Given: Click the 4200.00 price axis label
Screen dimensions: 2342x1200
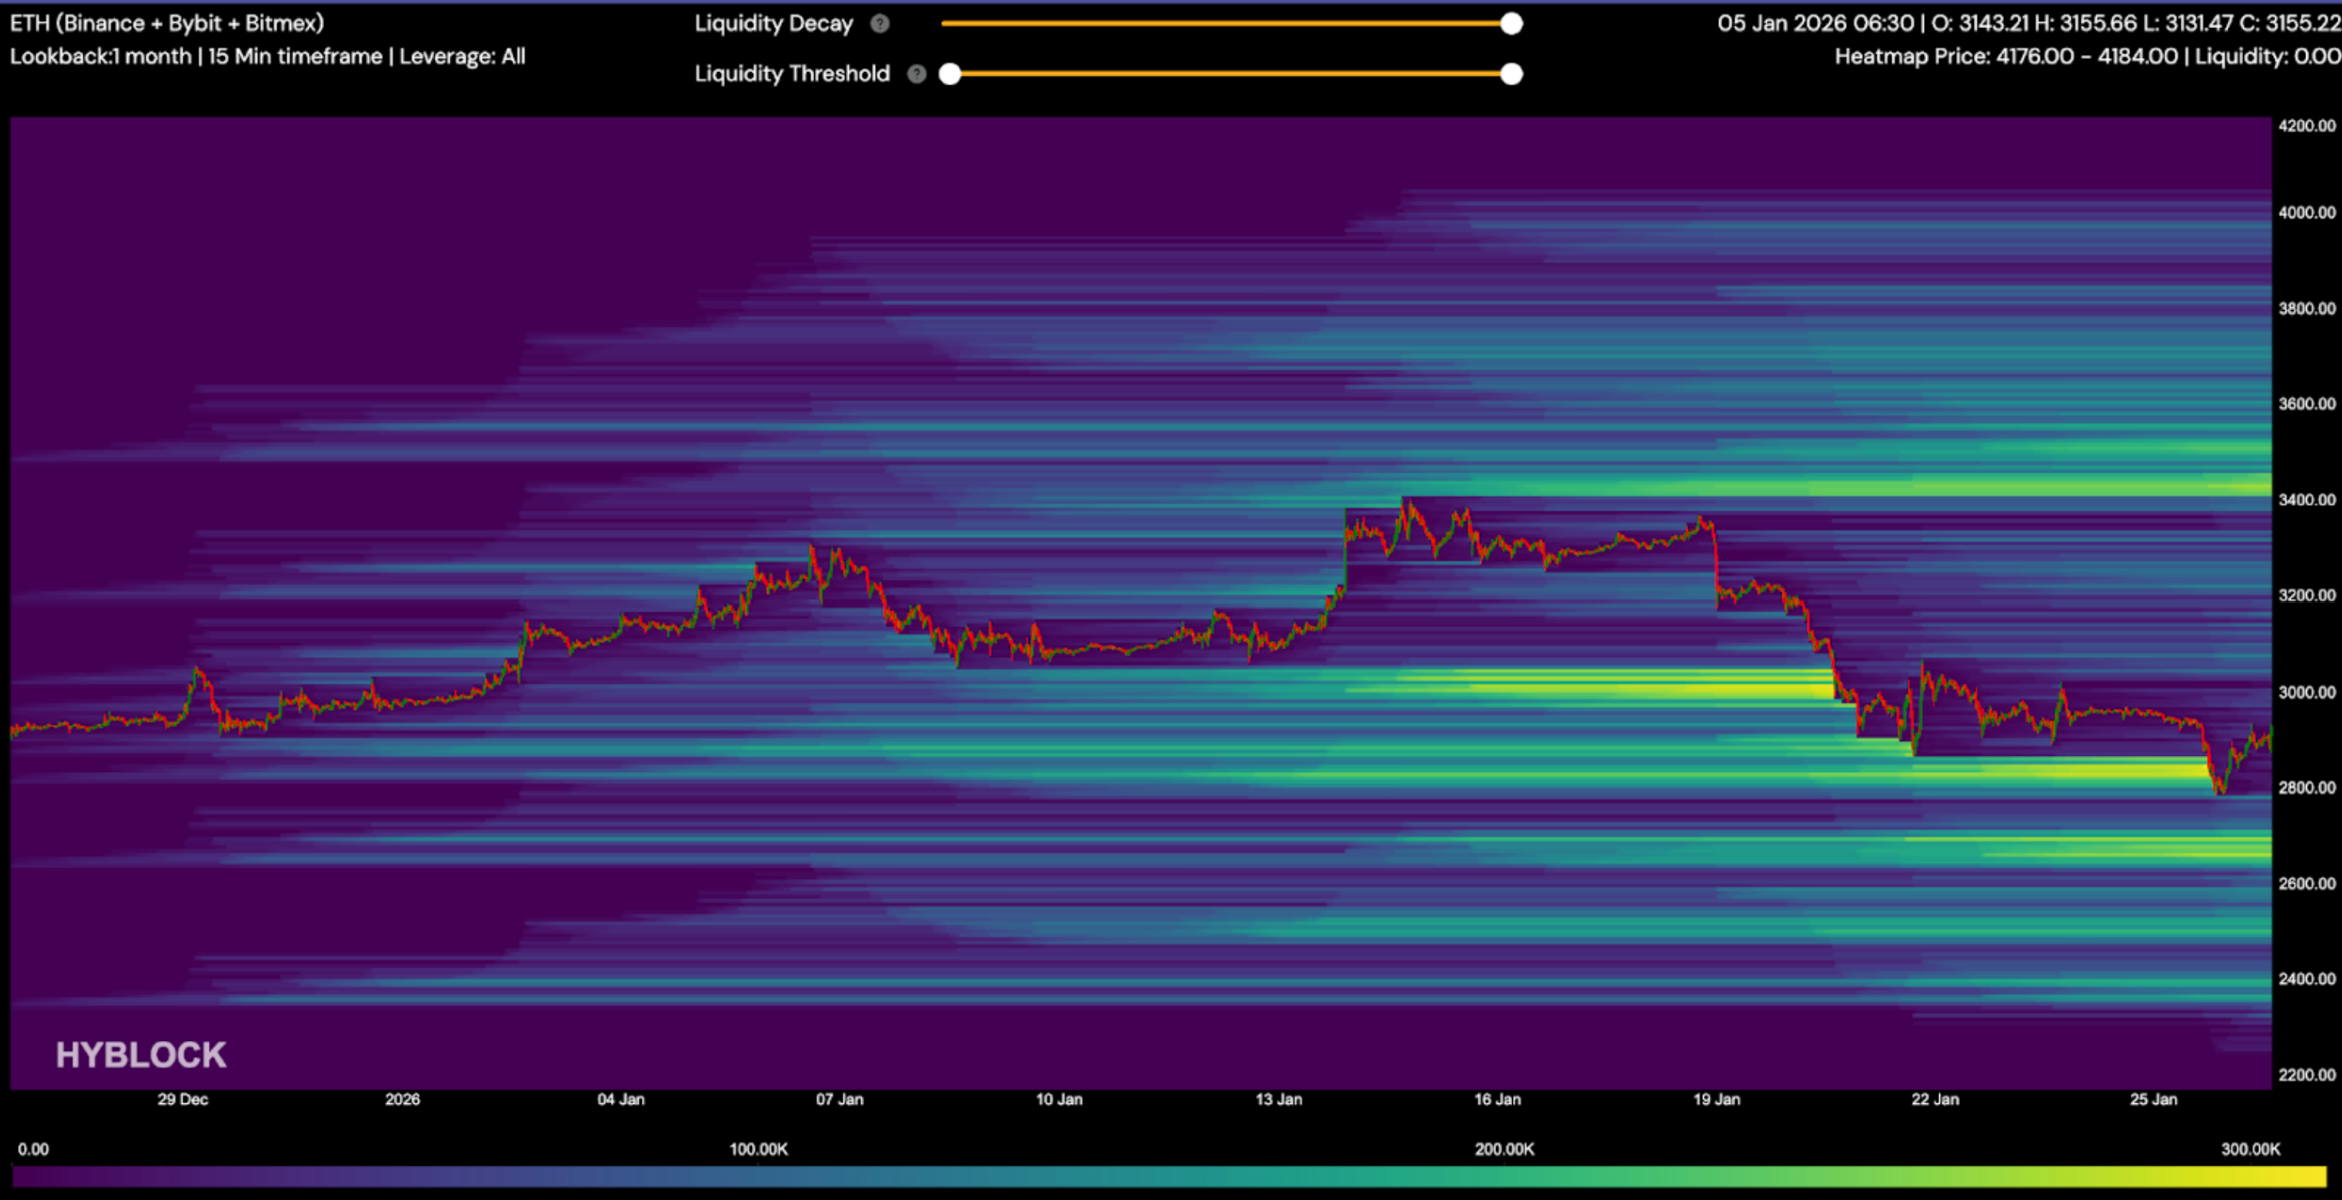Looking at the screenshot, I should pyautogui.click(x=2307, y=126).
